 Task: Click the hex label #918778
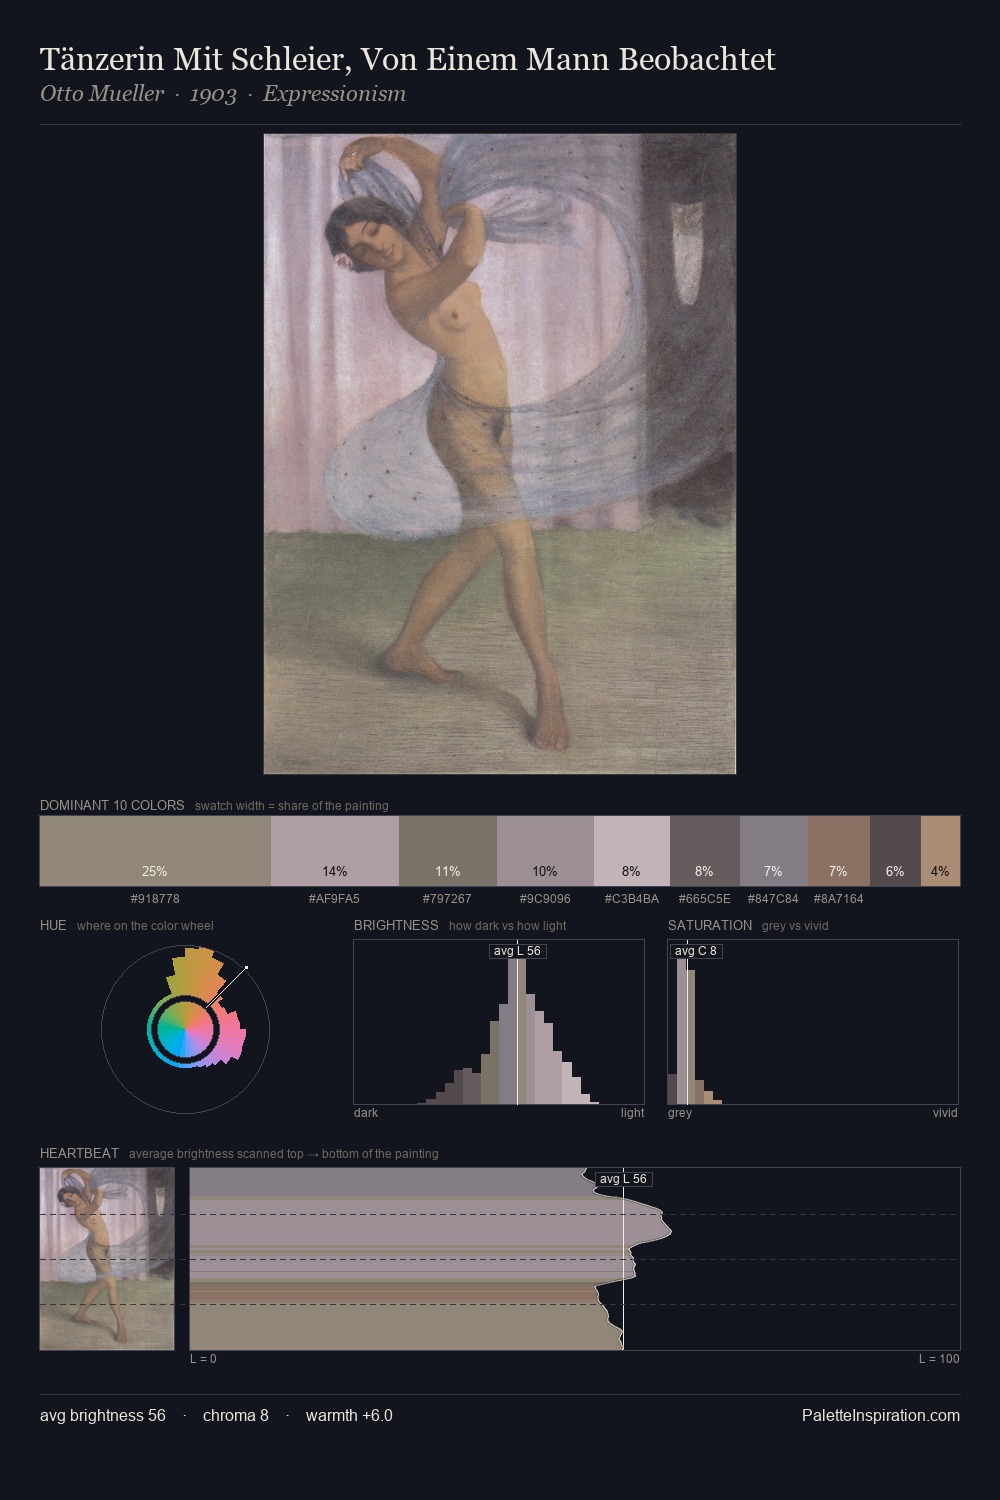155,899
